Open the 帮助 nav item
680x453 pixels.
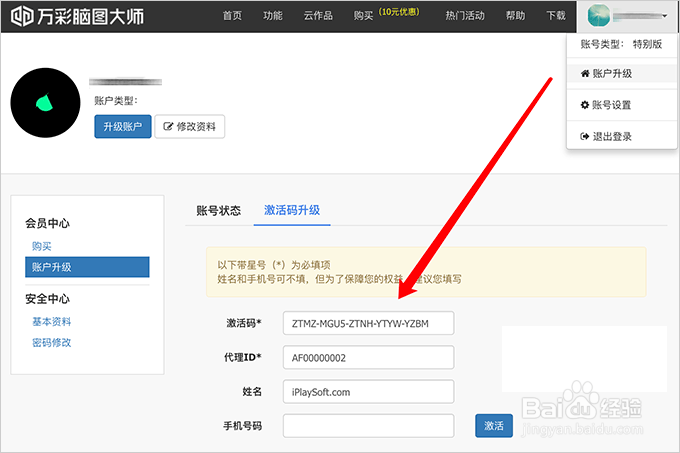(515, 16)
